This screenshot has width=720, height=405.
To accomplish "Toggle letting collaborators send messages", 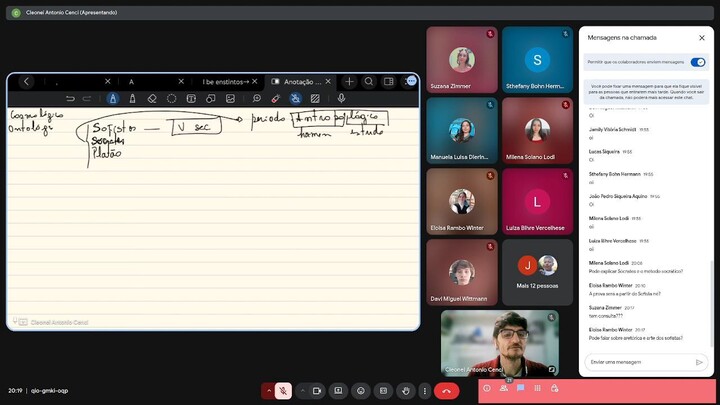I will [698, 62].
